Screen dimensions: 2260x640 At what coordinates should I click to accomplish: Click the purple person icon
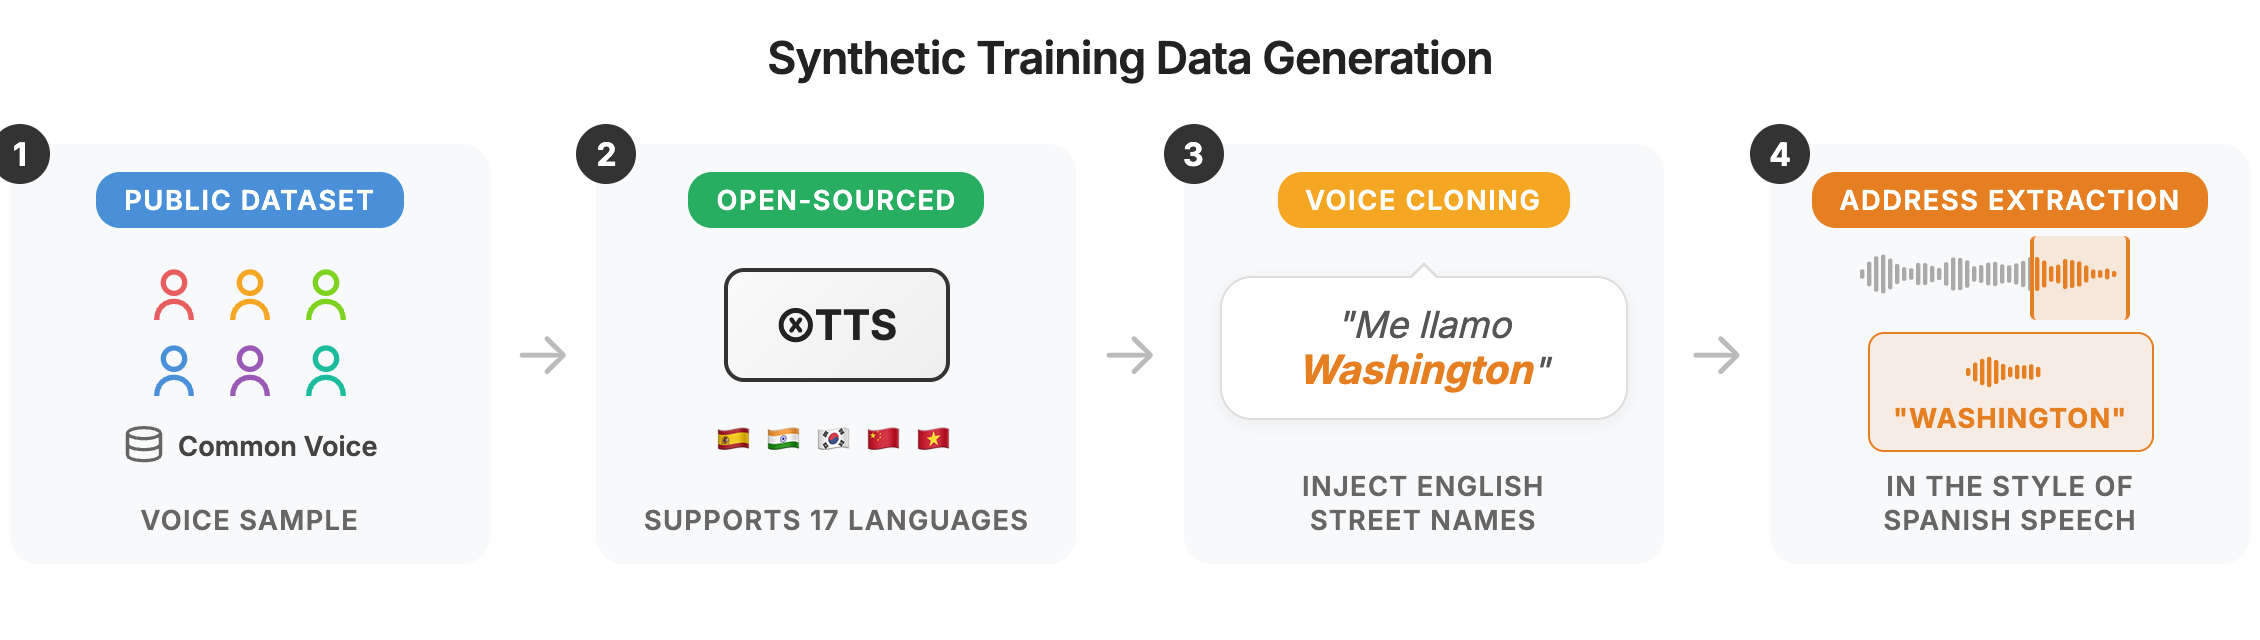[x=250, y=371]
